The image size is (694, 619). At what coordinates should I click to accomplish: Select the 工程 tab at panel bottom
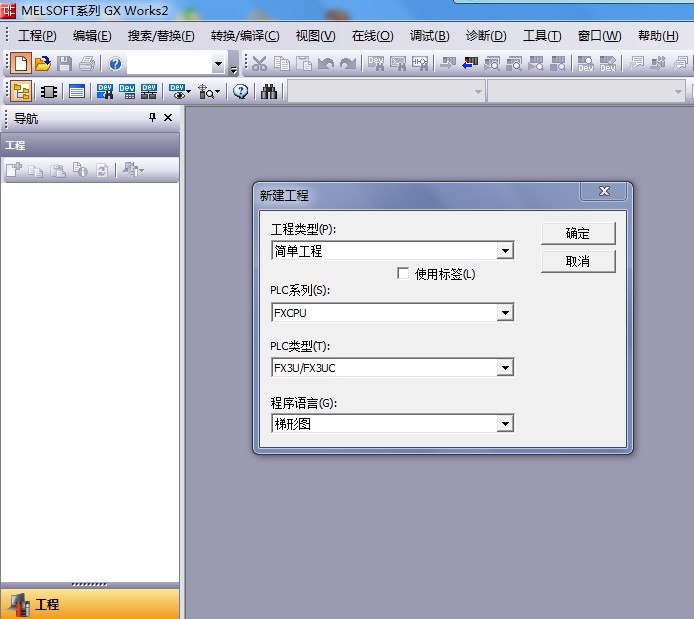(47, 604)
